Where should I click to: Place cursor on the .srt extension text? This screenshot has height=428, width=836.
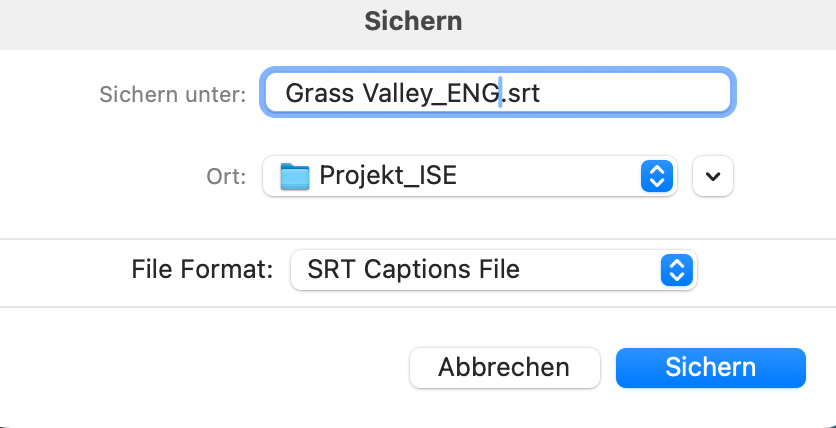pos(521,93)
